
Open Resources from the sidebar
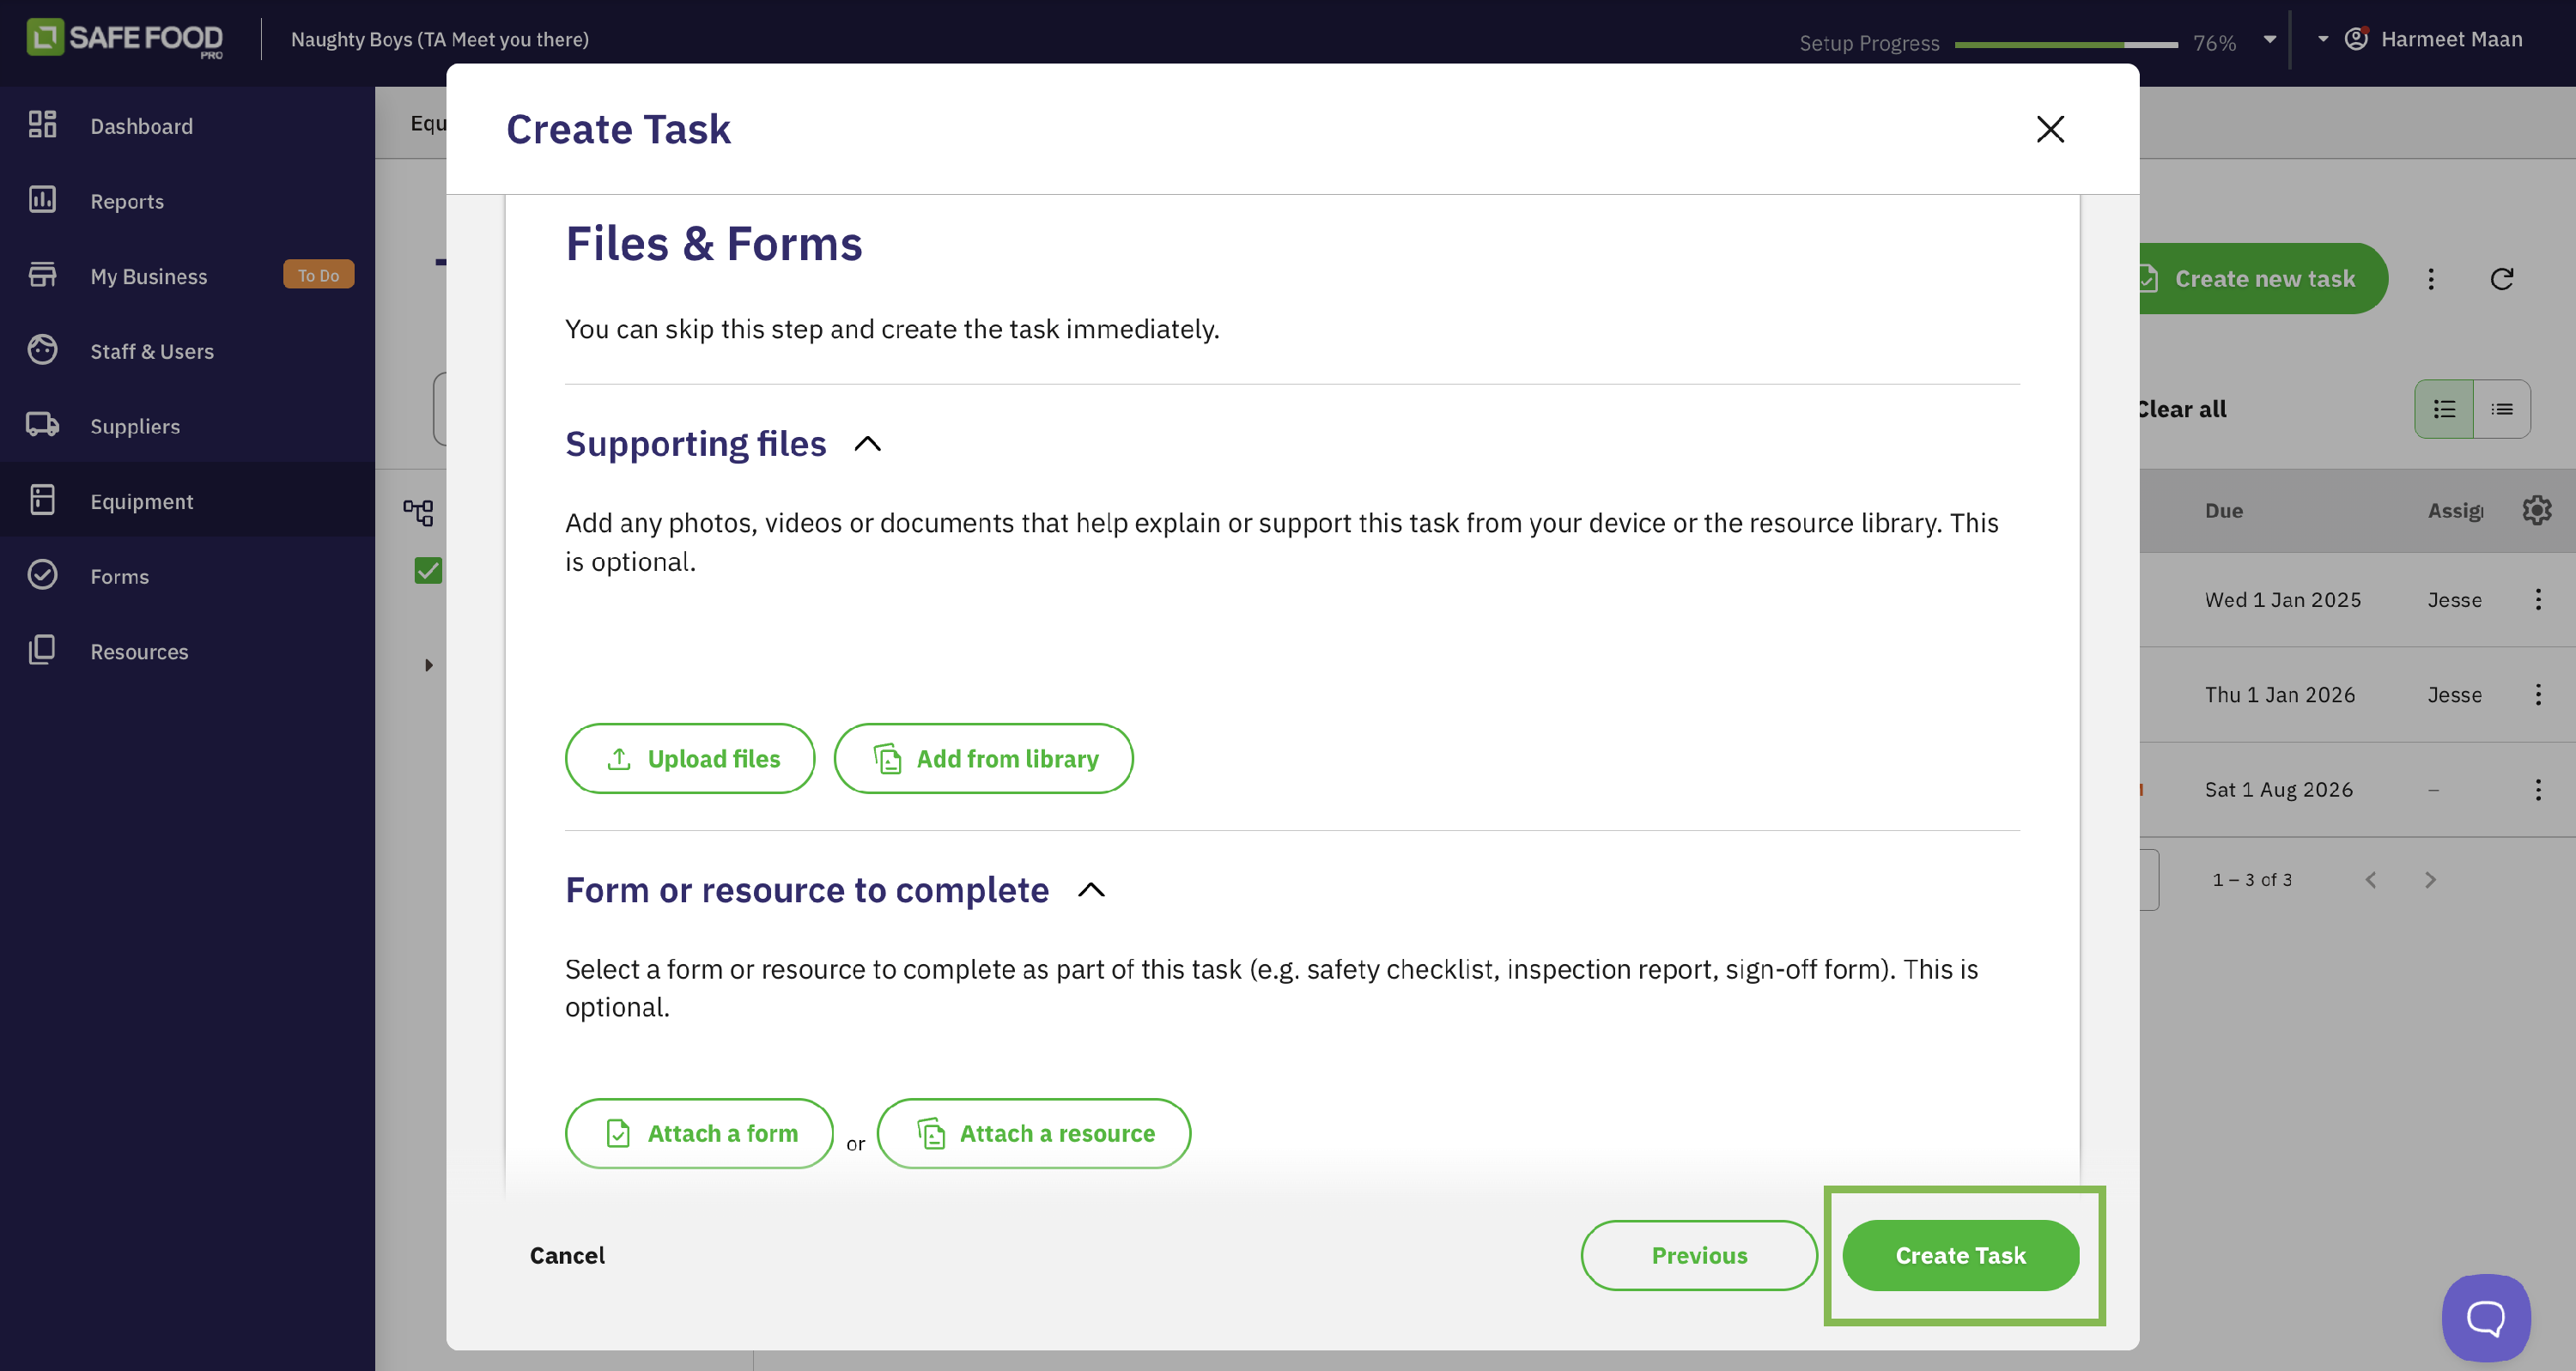187,650
